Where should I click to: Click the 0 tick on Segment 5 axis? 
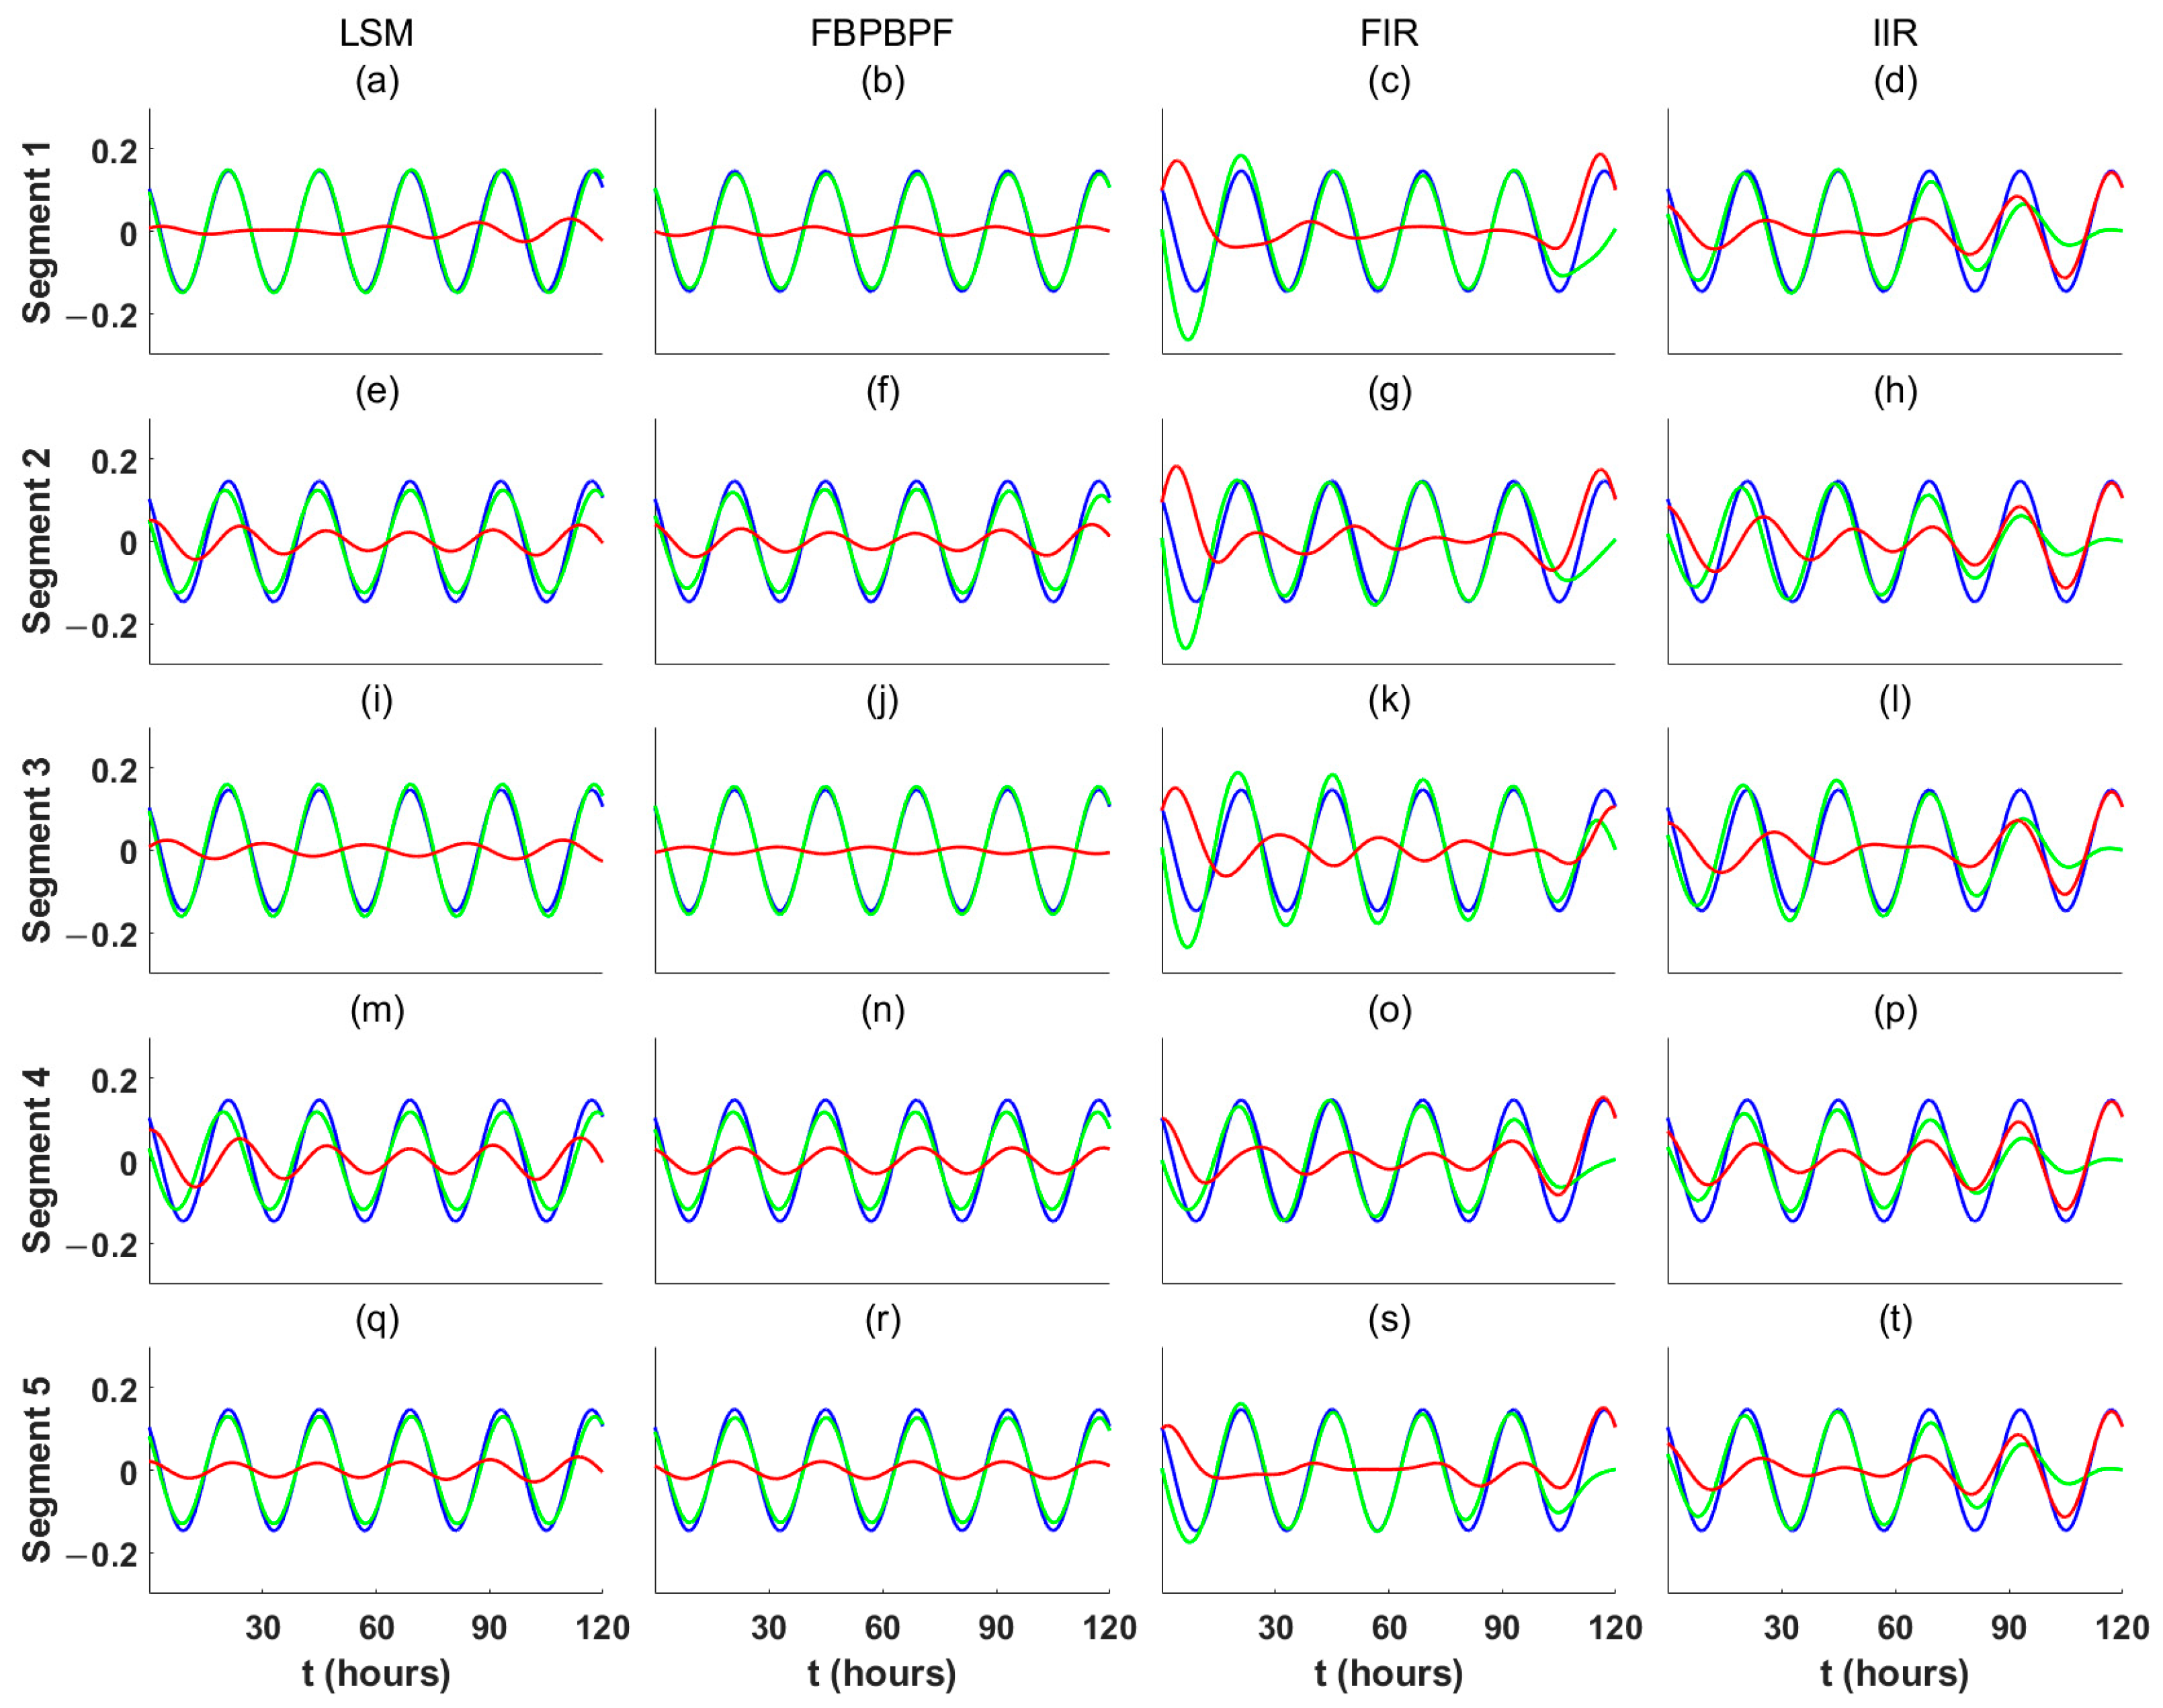(x=128, y=1472)
